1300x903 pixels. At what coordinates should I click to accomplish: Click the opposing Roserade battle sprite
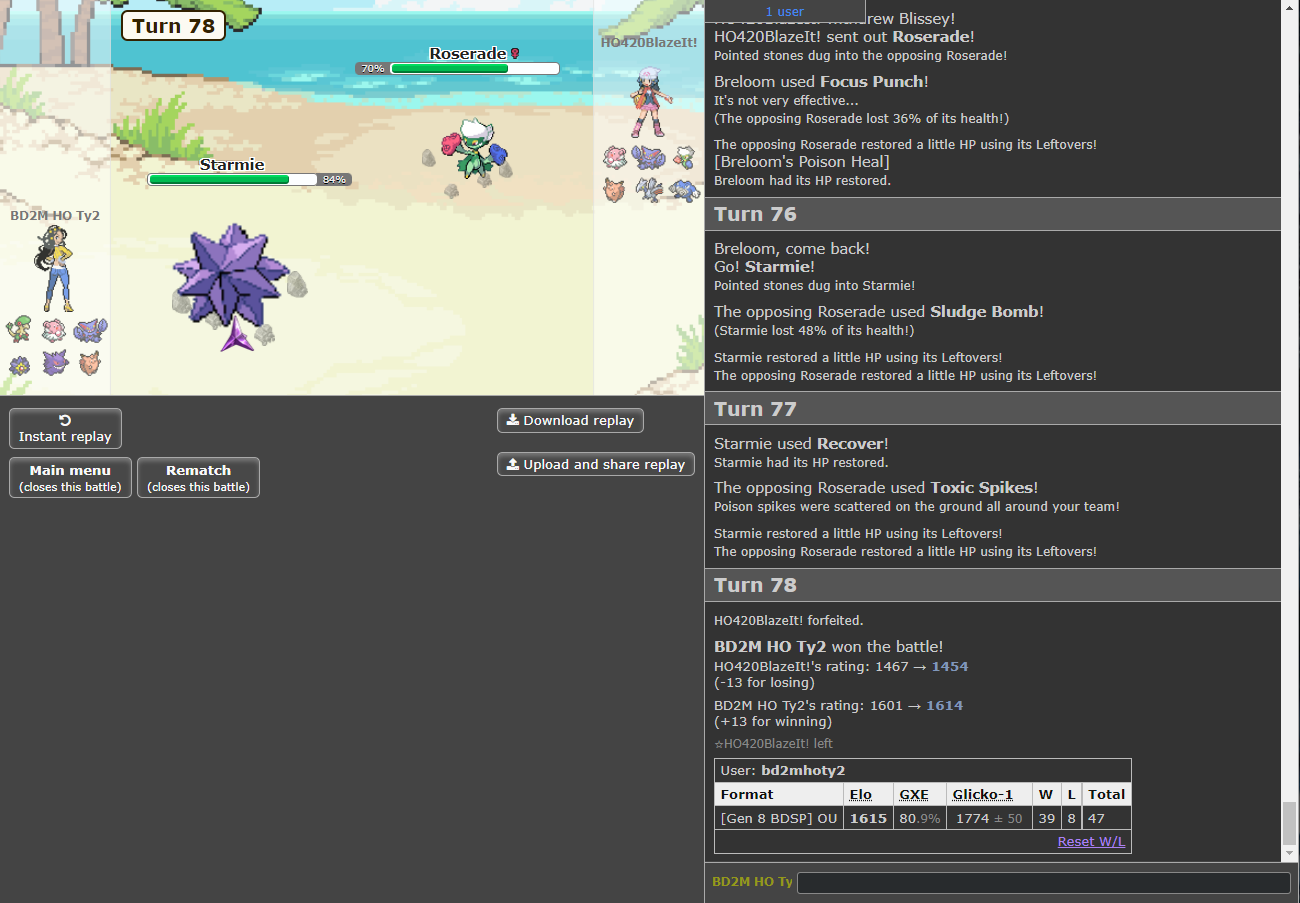[476, 148]
